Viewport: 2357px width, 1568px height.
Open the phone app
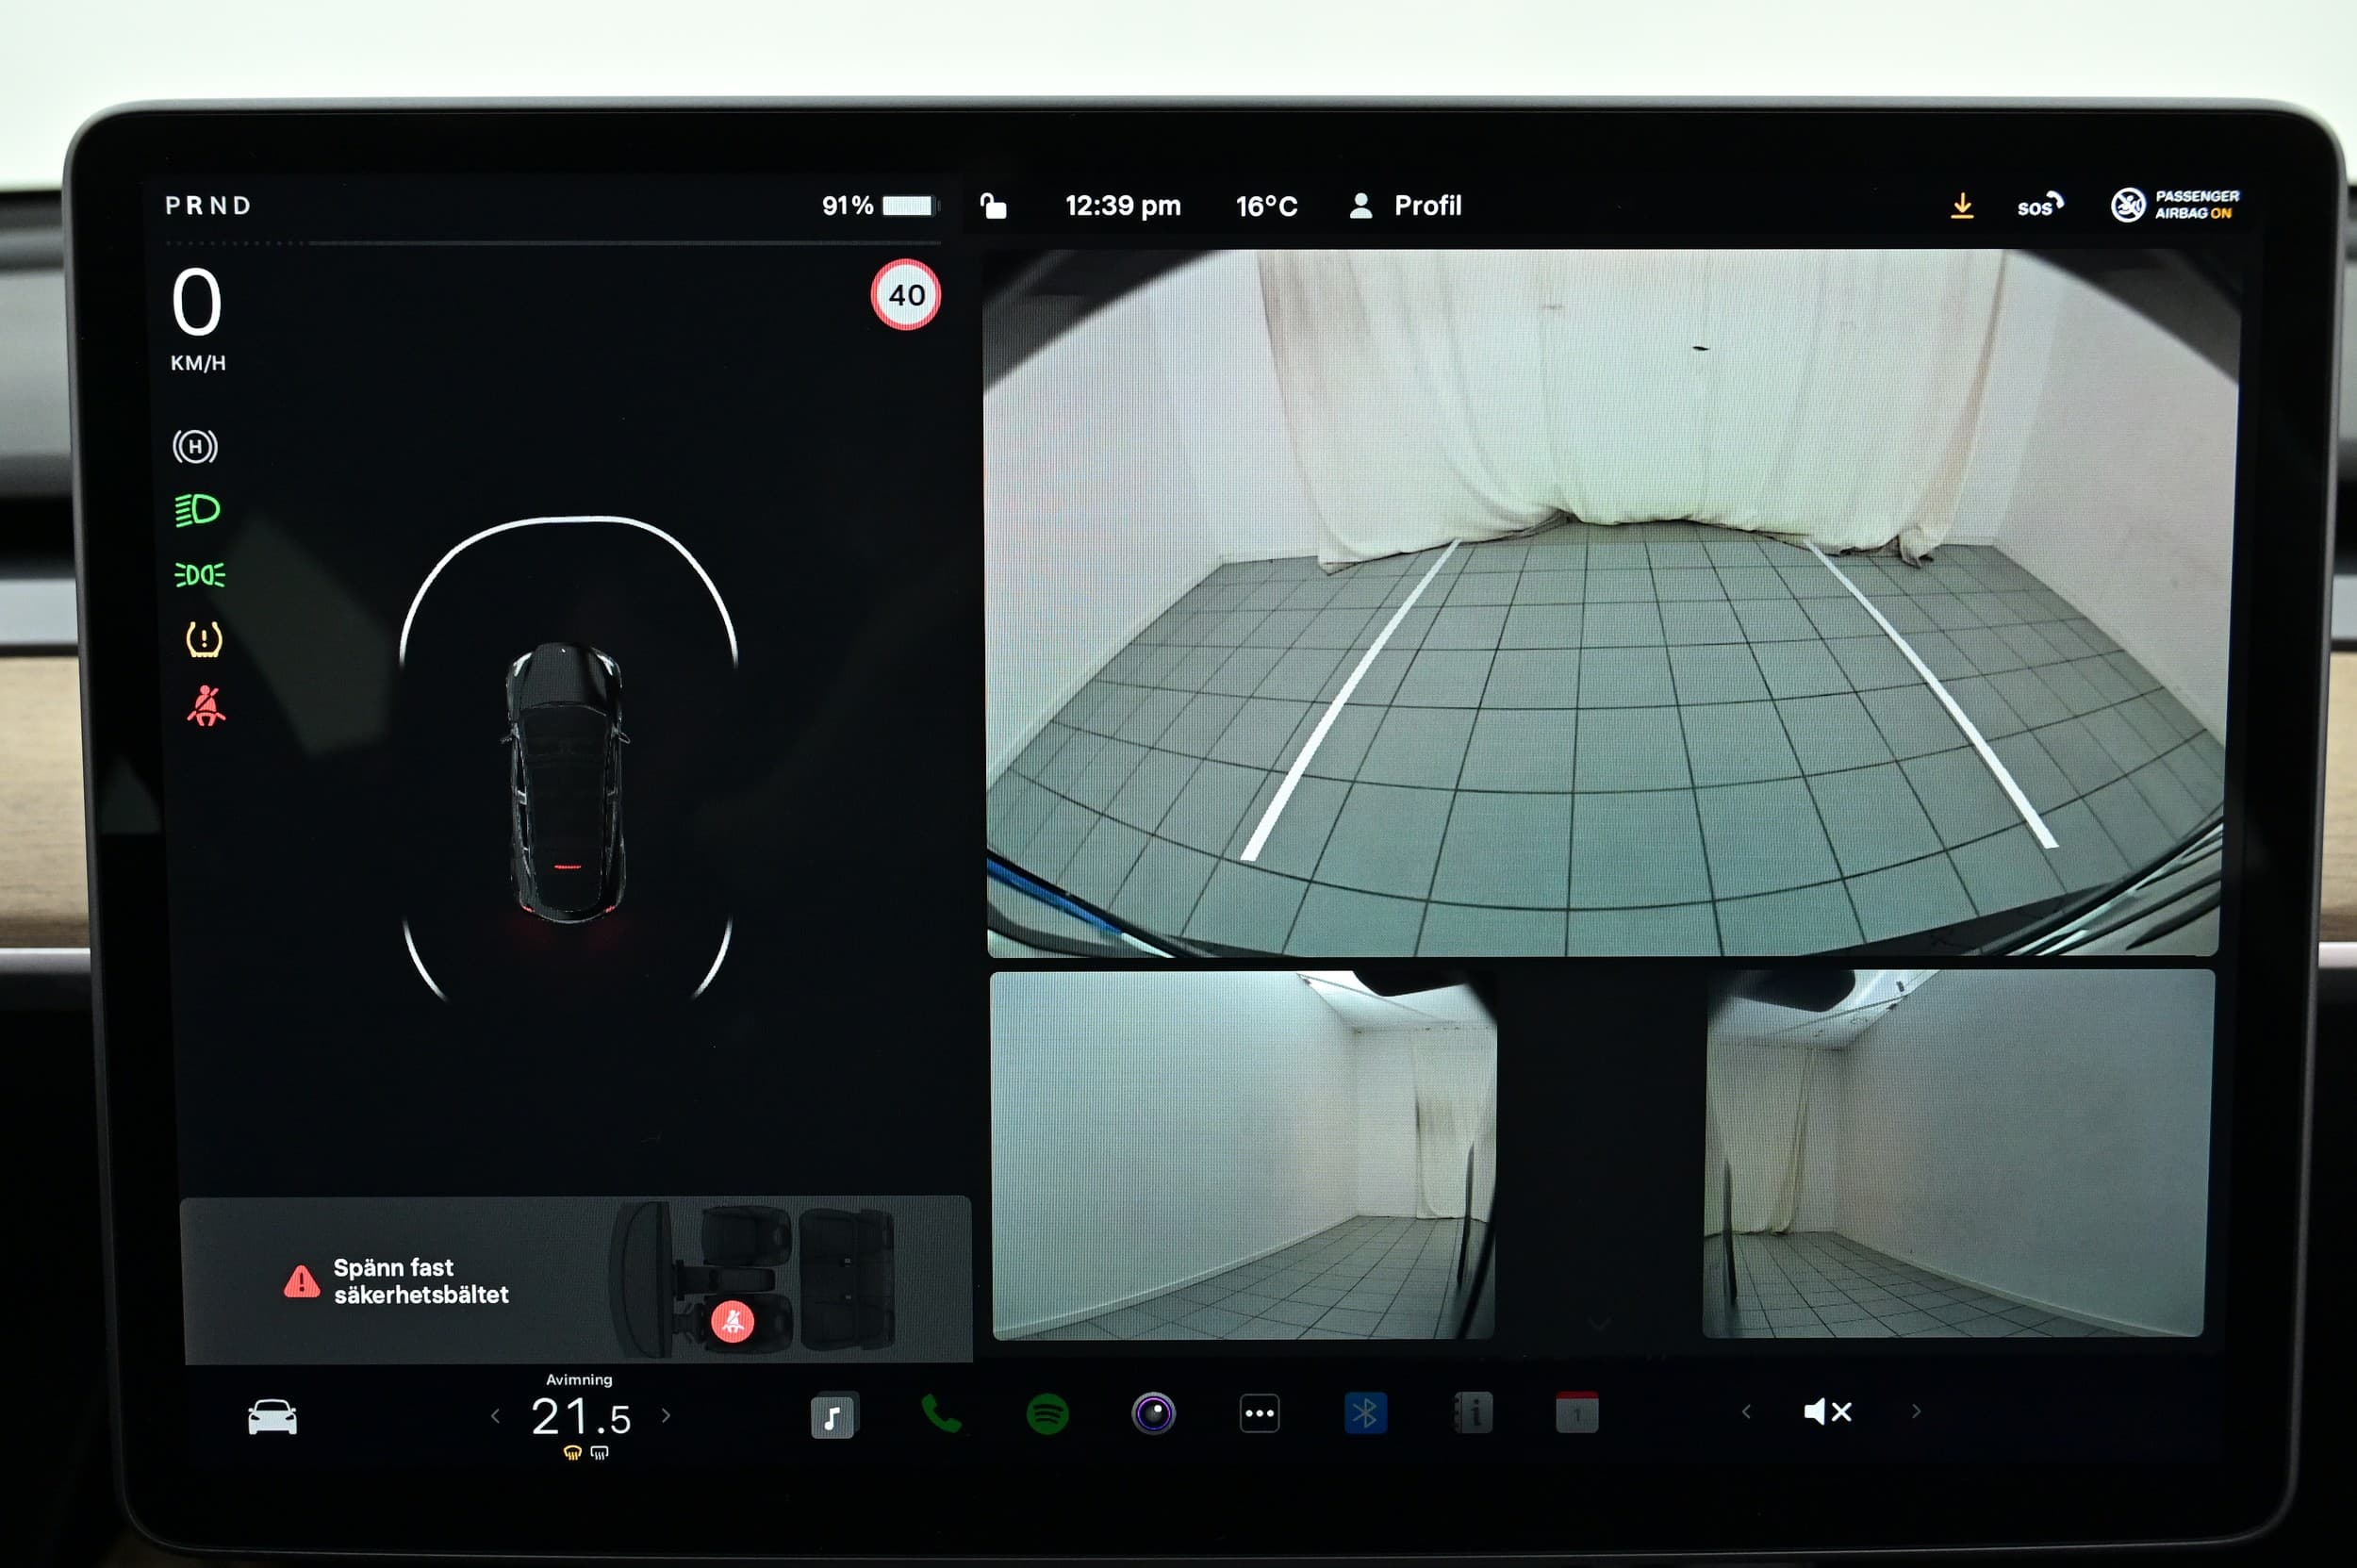click(940, 1414)
